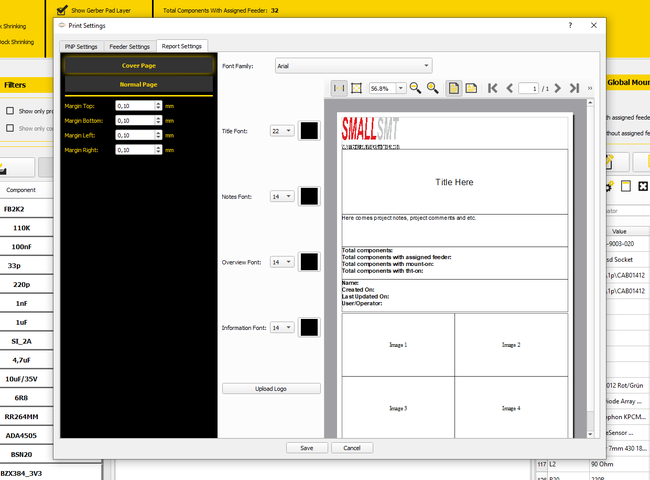Open the Font Family dropdown
The height and width of the screenshot is (480, 650).
coord(354,66)
